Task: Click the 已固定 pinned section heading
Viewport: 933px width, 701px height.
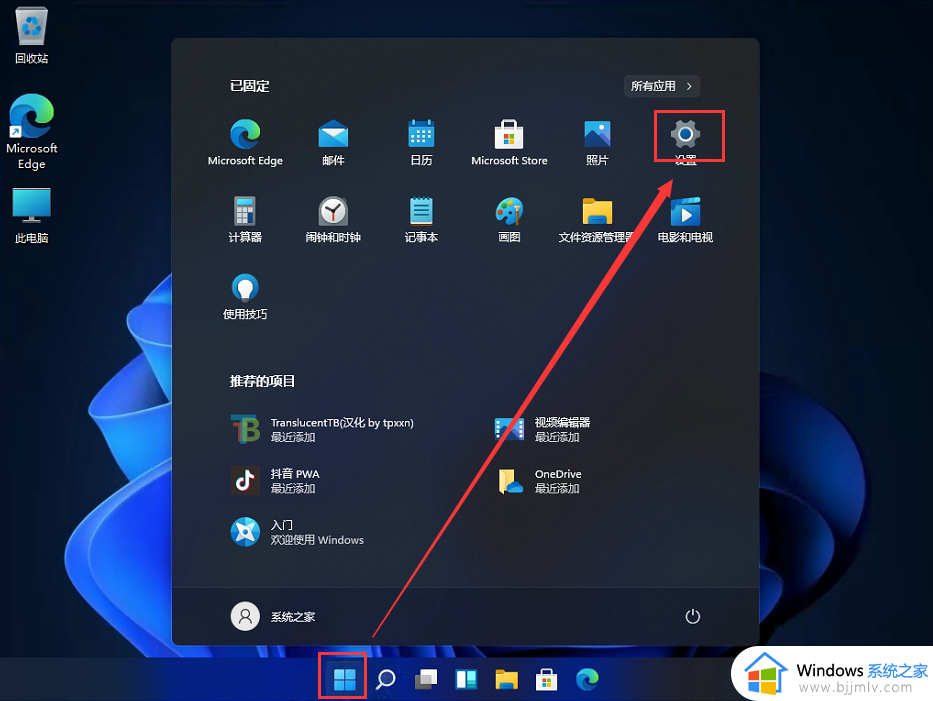Action: 249,86
